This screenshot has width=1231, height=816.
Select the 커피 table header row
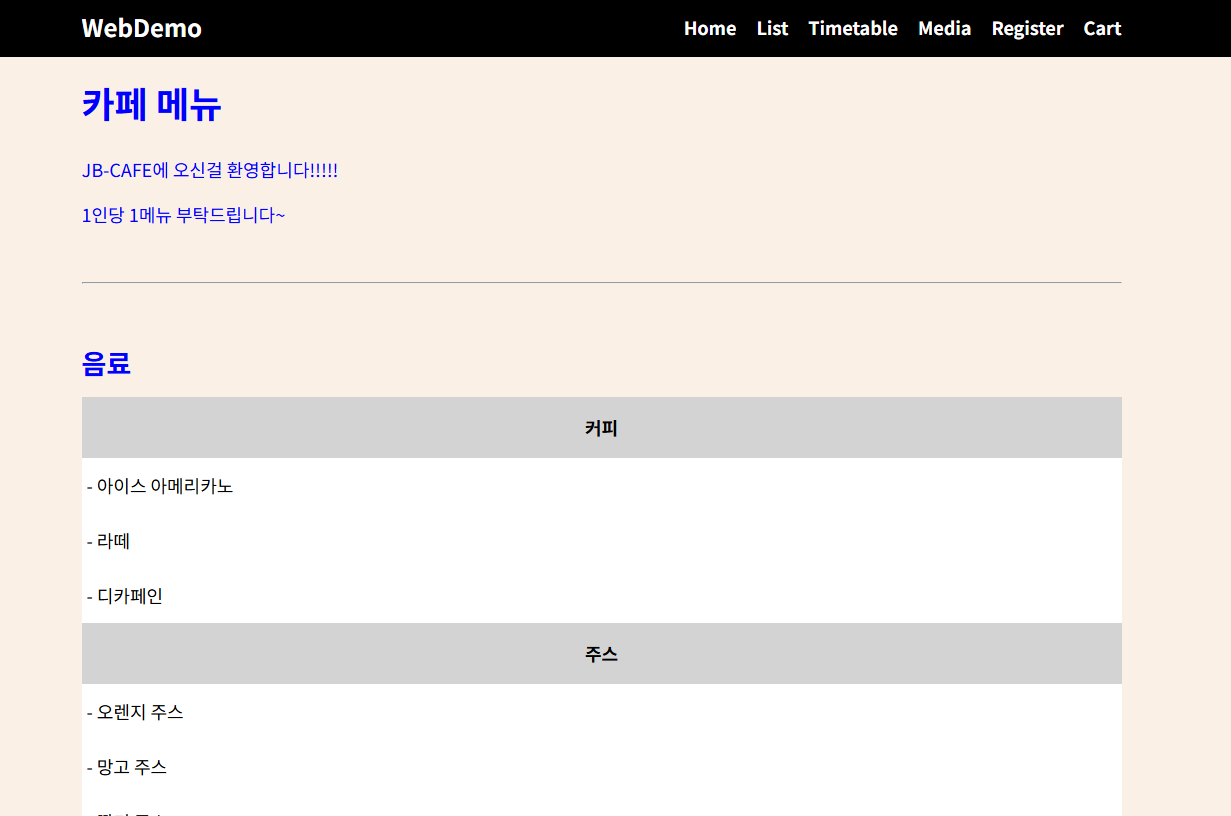[x=601, y=428]
